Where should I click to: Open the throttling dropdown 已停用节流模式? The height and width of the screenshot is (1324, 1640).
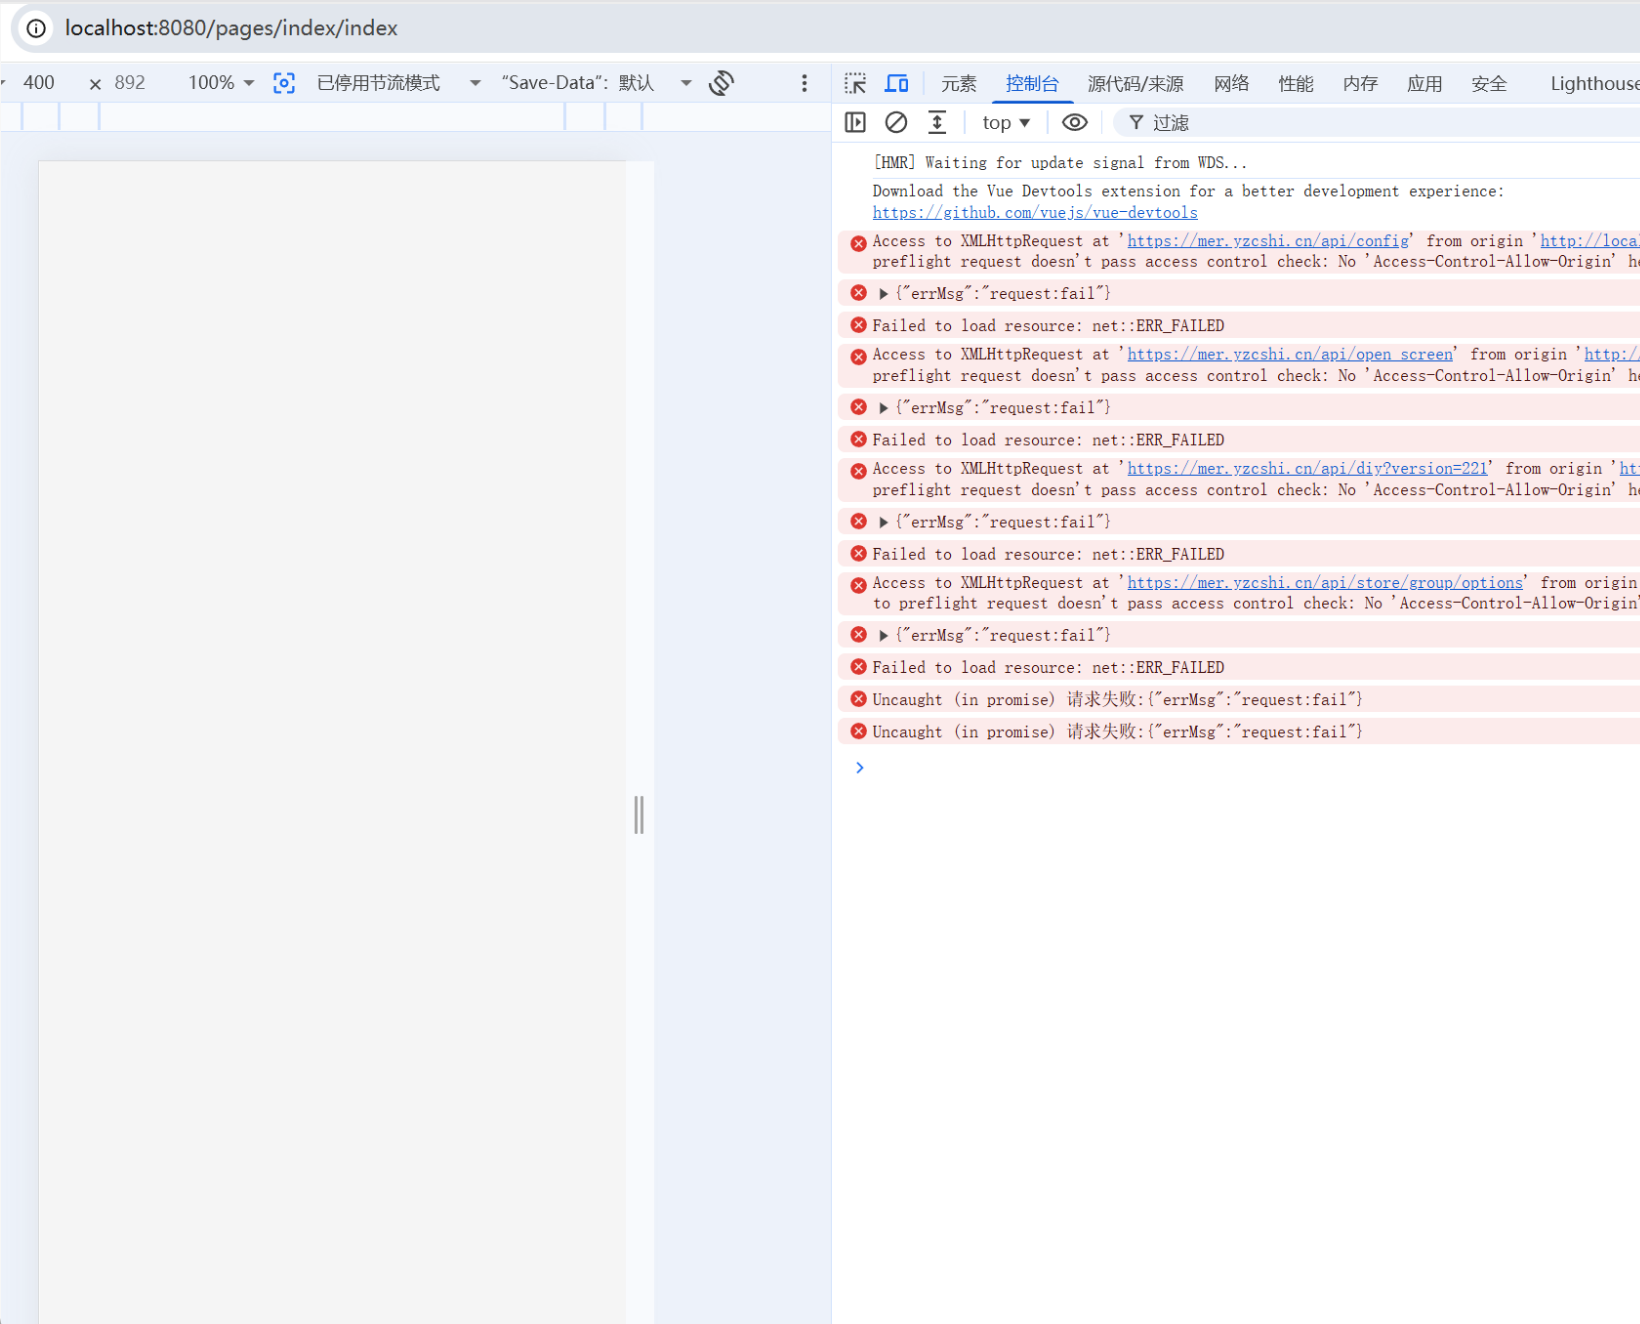click(398, 83)
